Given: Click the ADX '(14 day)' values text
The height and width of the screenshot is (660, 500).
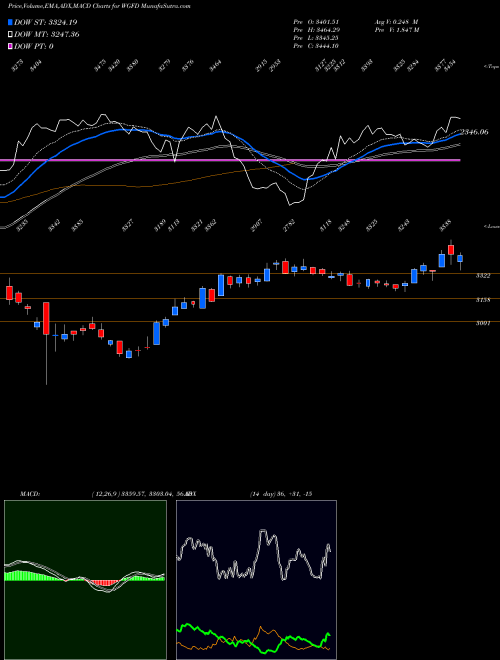Looking at the screenshot, I should (281, 494).
